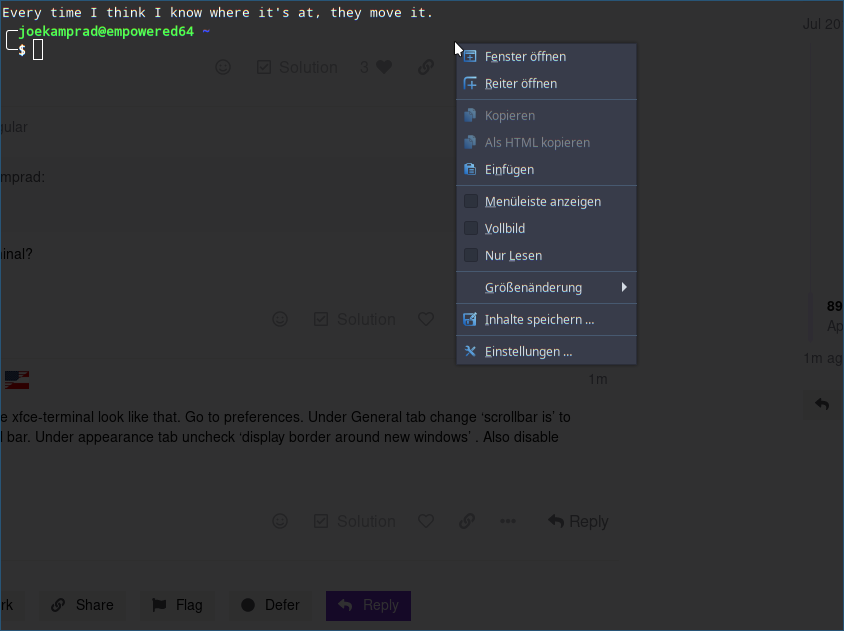
Task: Toggle the Vollbild checkbox
Action: click(x=471, y=229)
